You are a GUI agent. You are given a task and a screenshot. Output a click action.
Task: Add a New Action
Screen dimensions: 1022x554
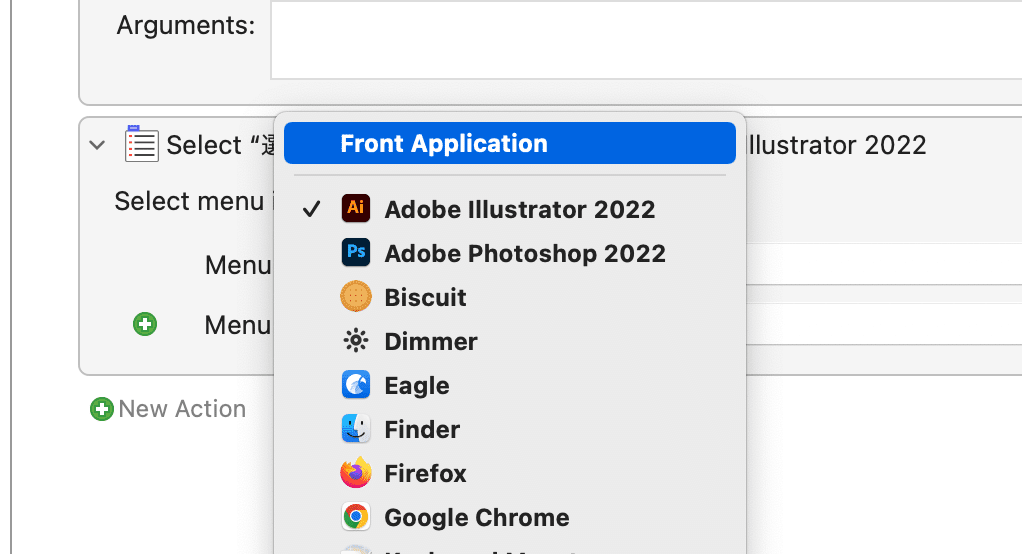coord(168,409)
